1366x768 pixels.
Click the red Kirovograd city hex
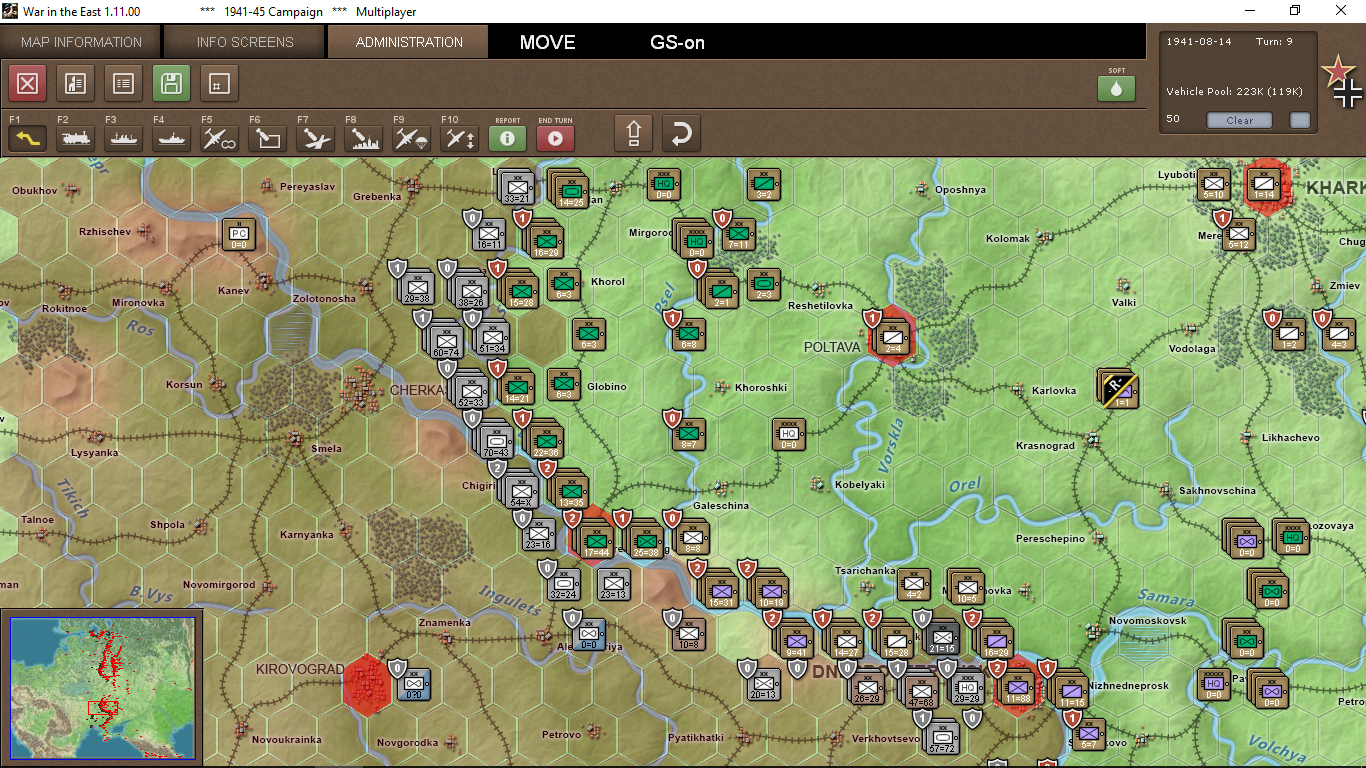click(x=366, y=684)
